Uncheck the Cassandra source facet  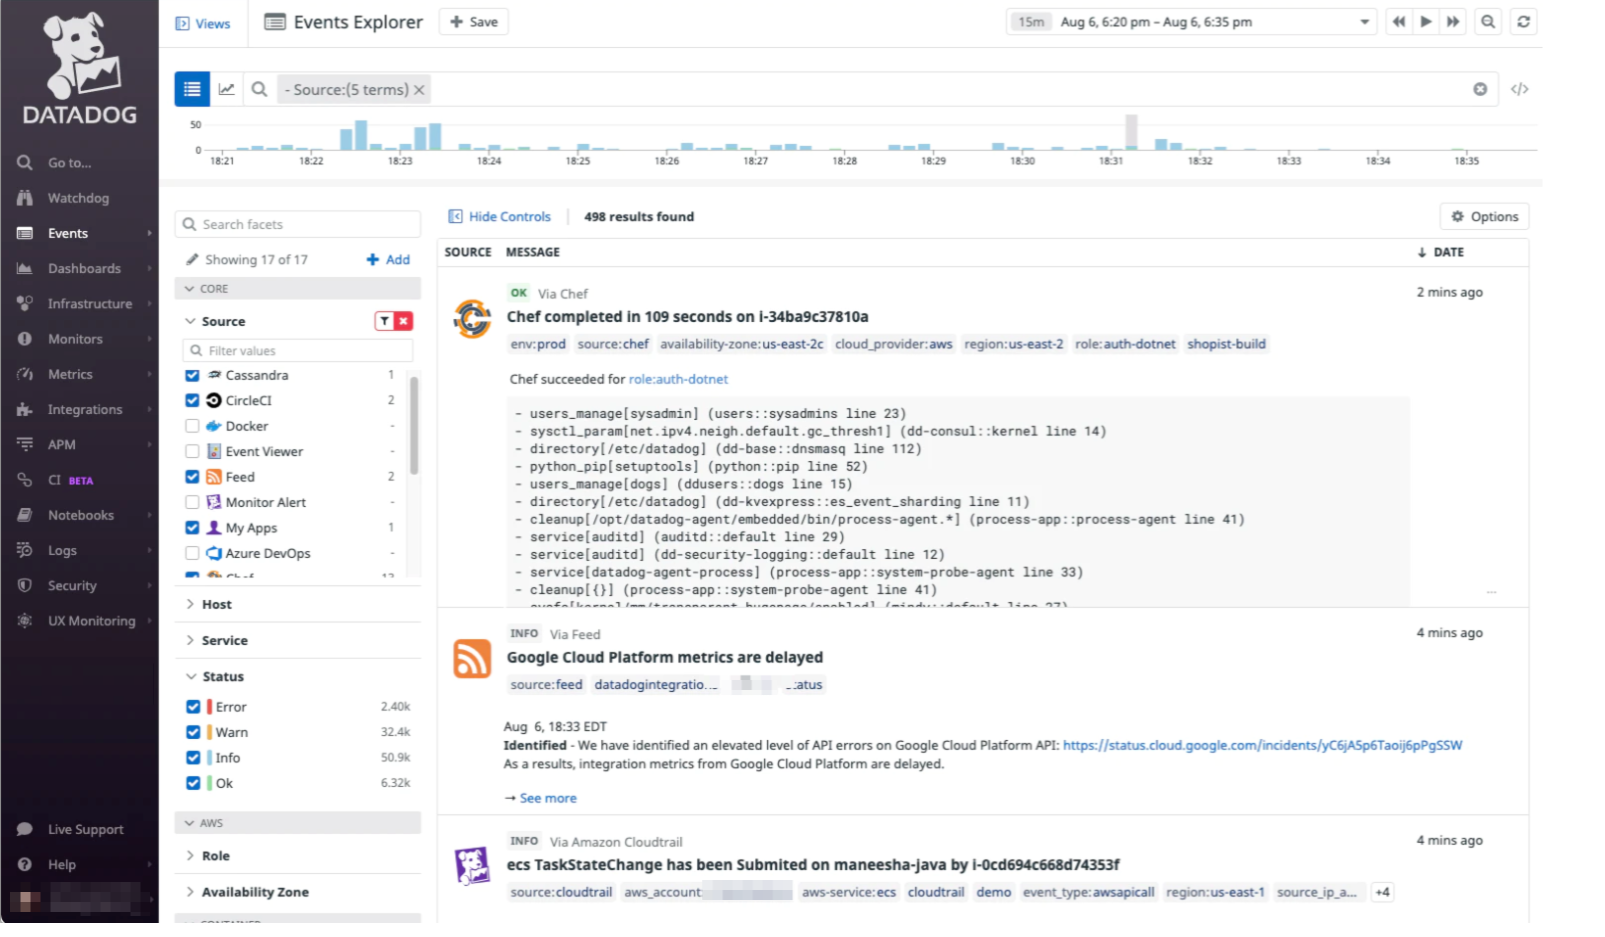pos(192,375)
